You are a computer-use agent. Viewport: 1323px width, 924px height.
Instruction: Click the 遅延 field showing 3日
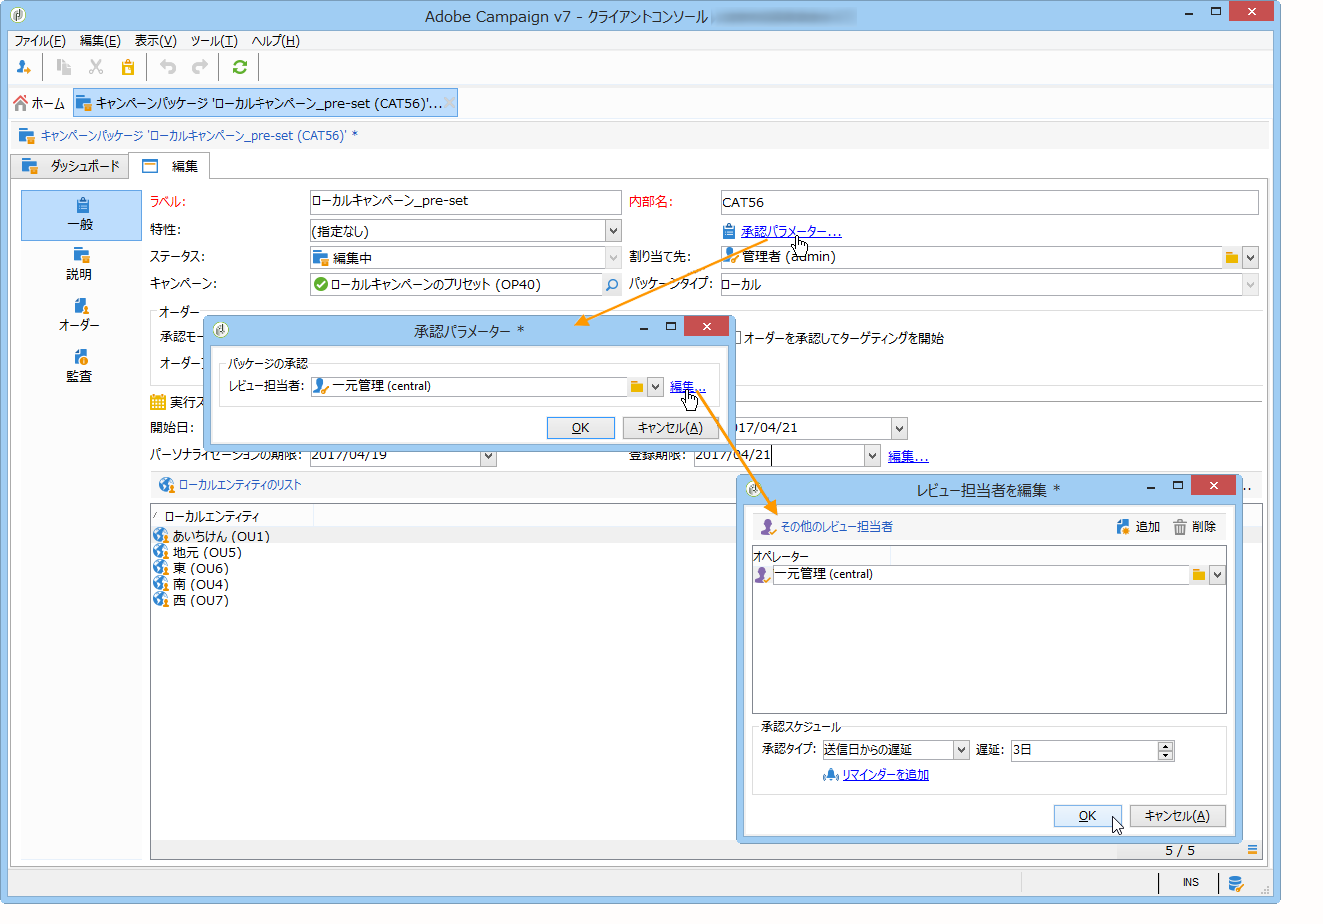[1084, 750]
